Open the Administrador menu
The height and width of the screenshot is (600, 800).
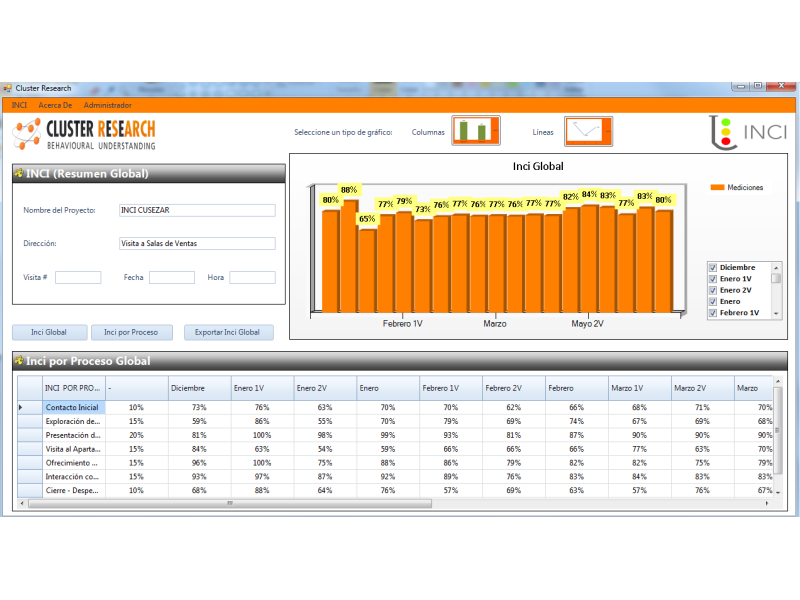107,105
